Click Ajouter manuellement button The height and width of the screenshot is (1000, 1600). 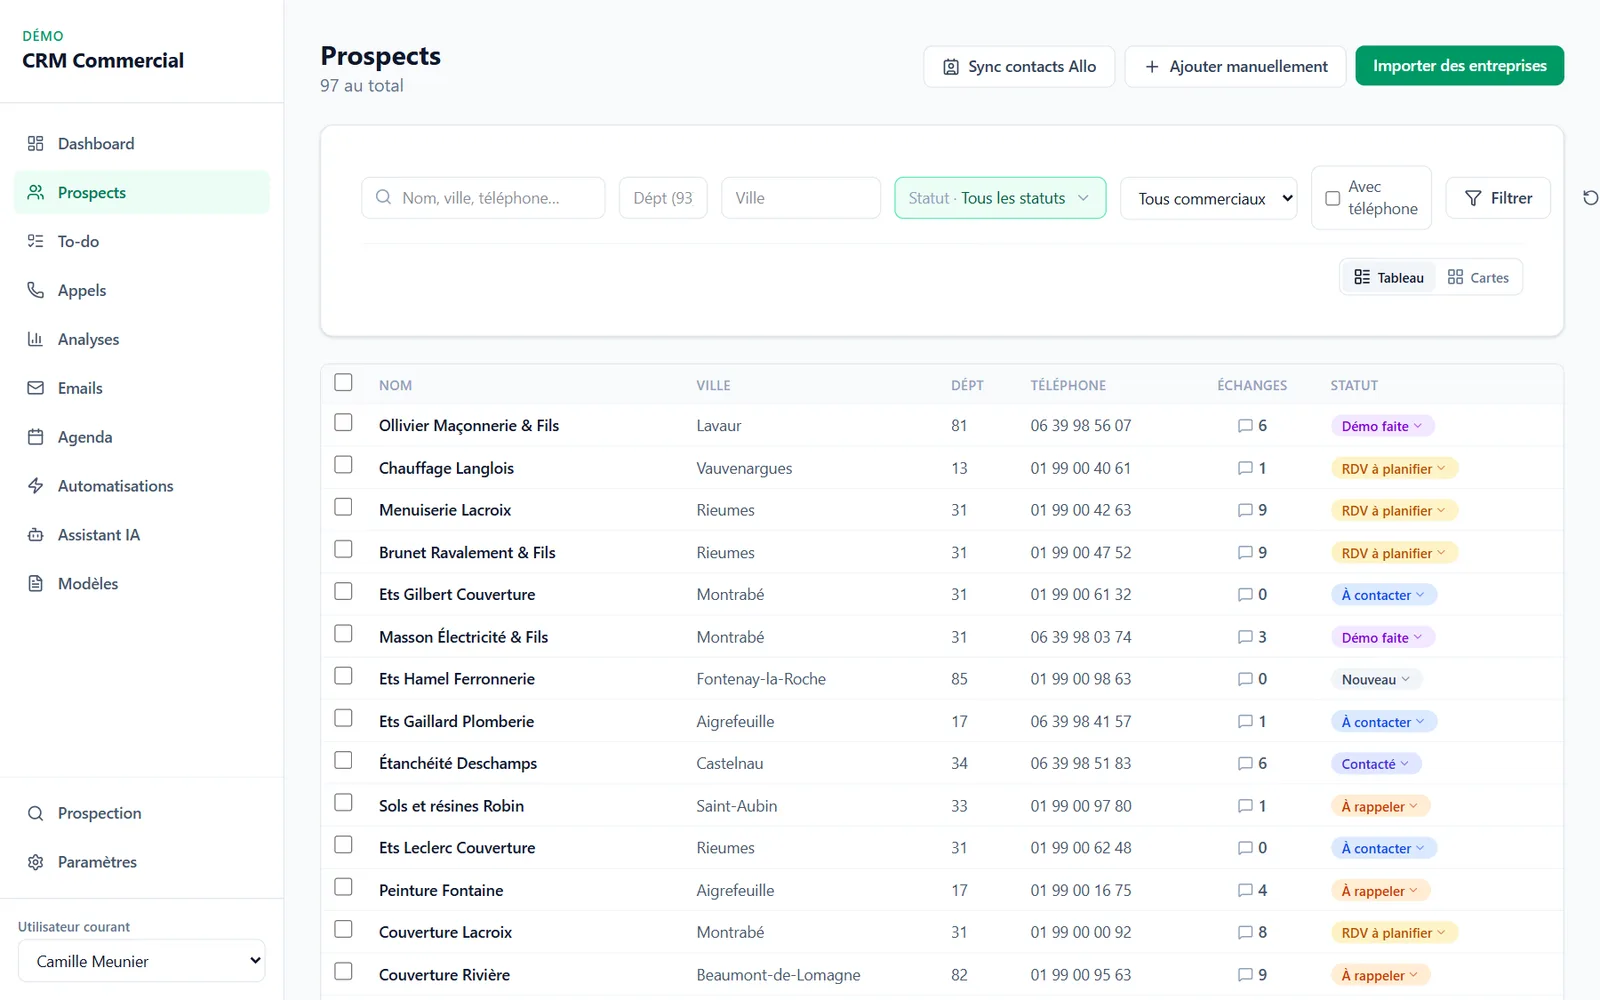[x=1235, y=66]
